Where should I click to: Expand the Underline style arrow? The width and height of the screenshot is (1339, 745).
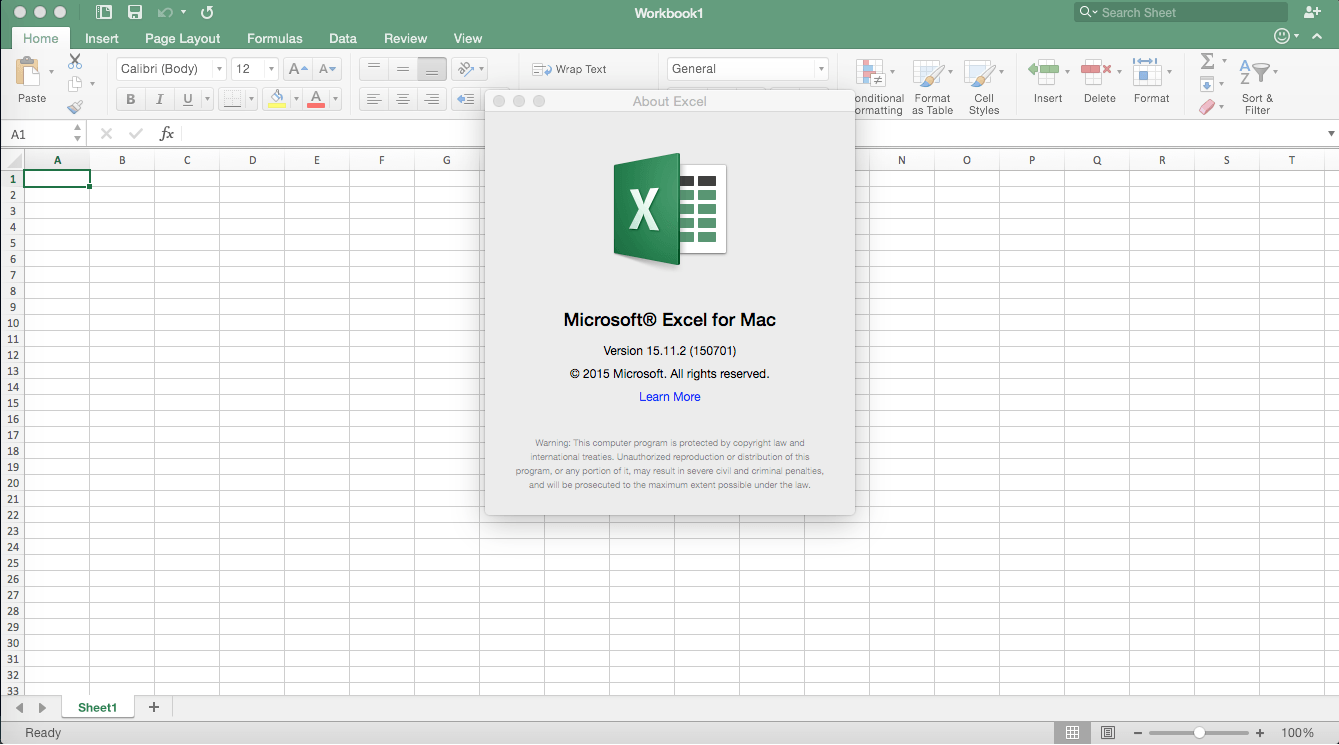tap(207, 99)
